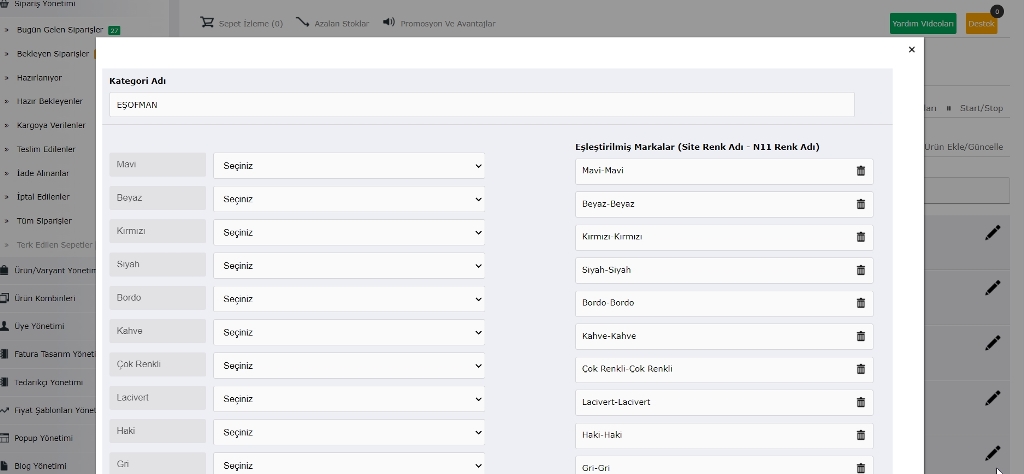
Task: Remove the Siyah-Siyah pair via trash icon
Action: (x=860, y=270)
